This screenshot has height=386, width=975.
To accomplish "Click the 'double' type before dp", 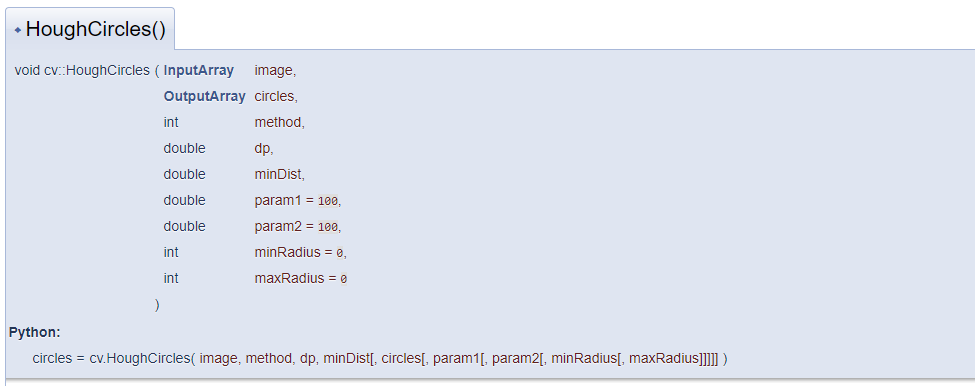I will pyautogui.click(x=184, y=149).
